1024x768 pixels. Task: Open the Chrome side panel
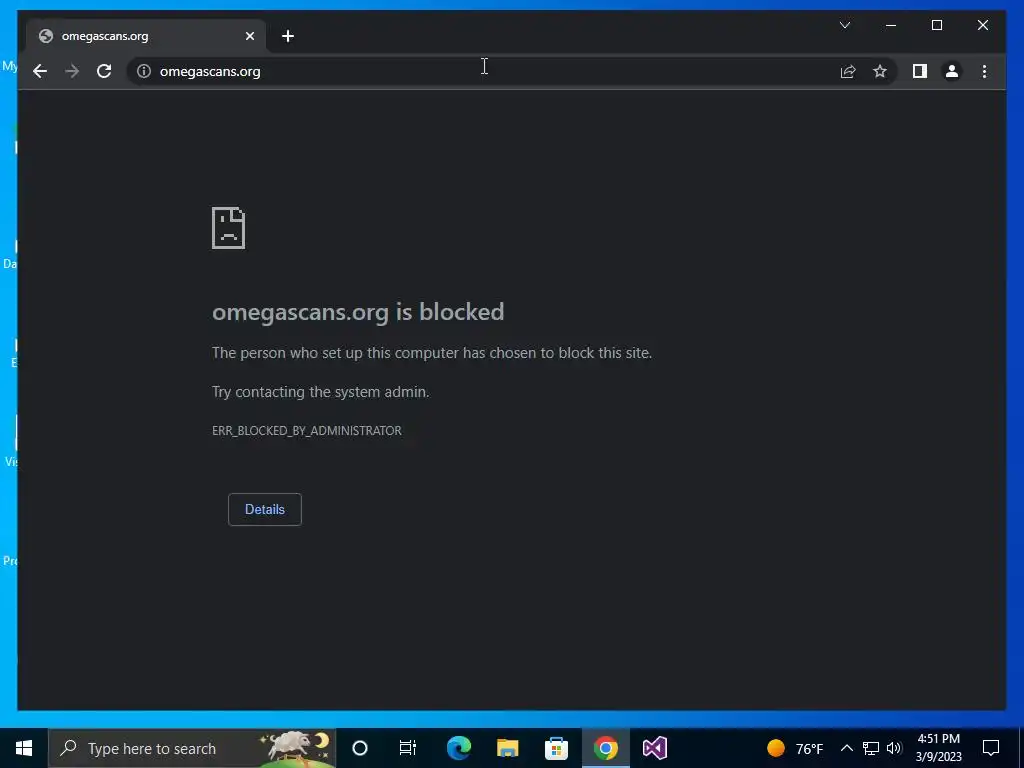[920, 71]
